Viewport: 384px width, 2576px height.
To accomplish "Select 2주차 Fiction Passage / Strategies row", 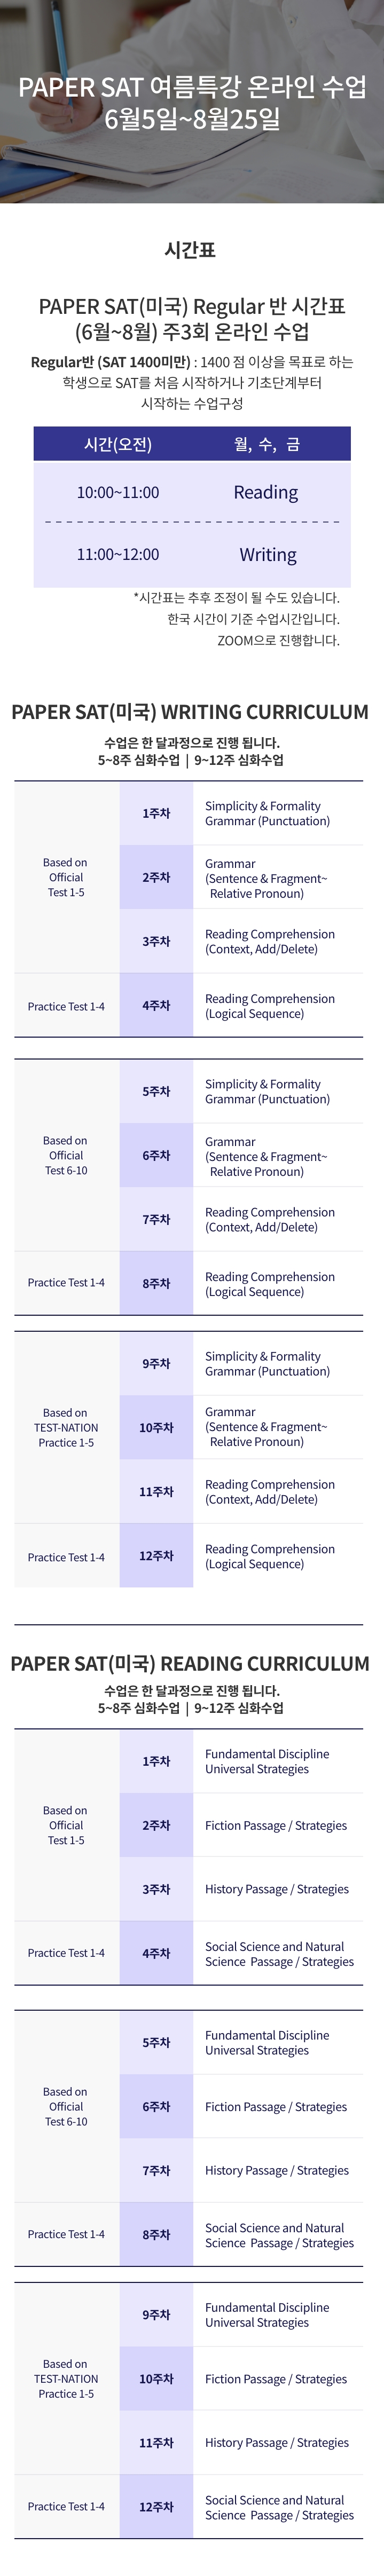I will 241,1825.
